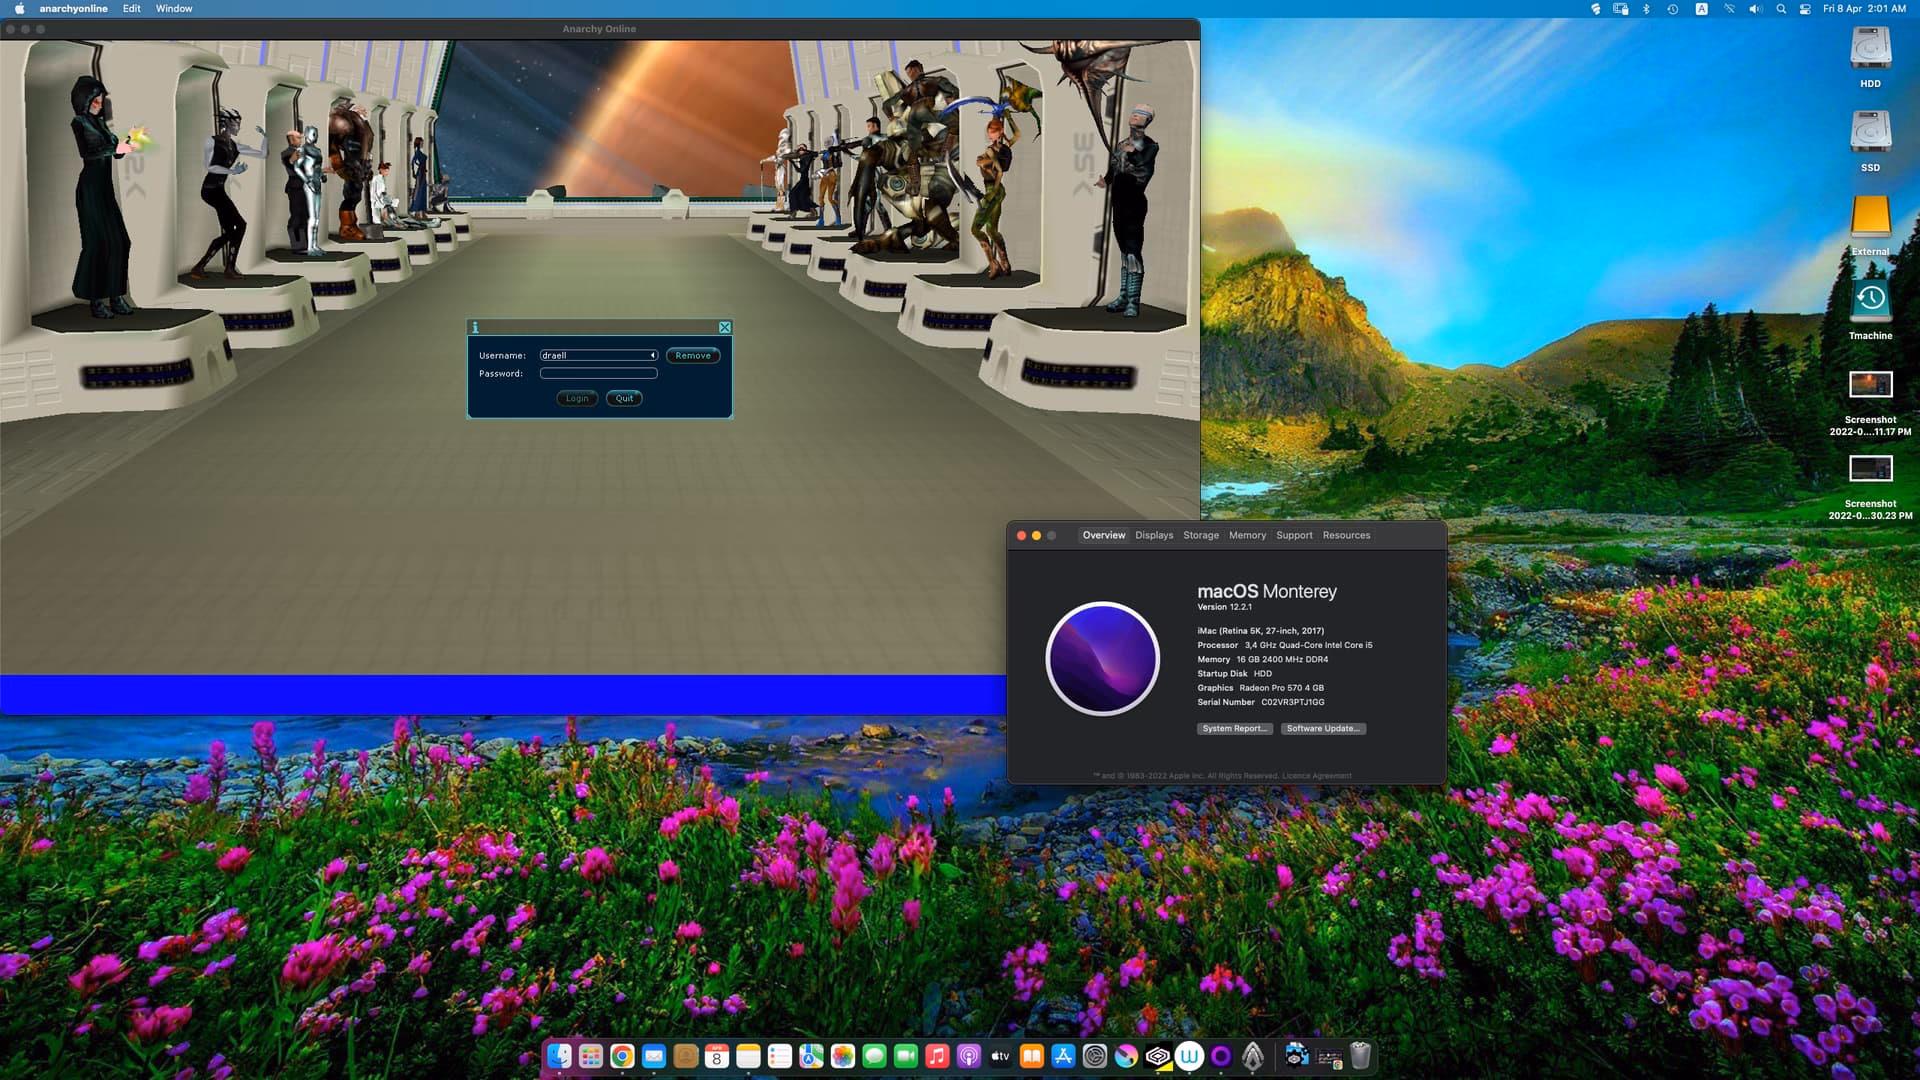
Task: Open Apple TV from the Dock
Action: point(1000,1056)
